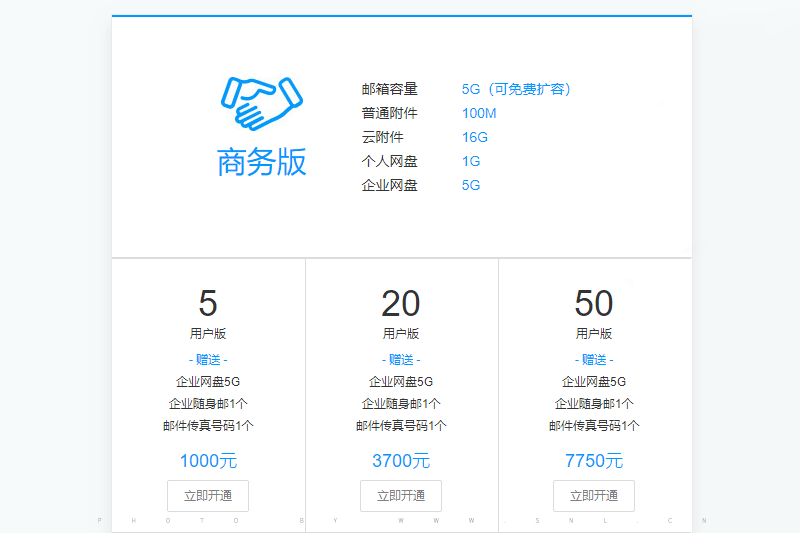Click the handshake icon for 商务版
Viewport: 800px width, 533px height.
click(262, 104)
